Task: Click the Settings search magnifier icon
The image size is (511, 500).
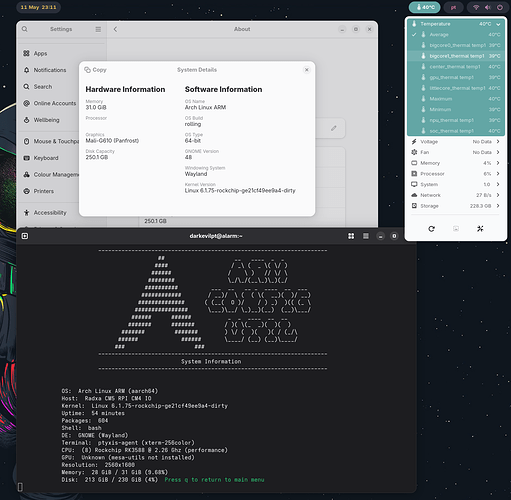Action: tap(25, 29)
